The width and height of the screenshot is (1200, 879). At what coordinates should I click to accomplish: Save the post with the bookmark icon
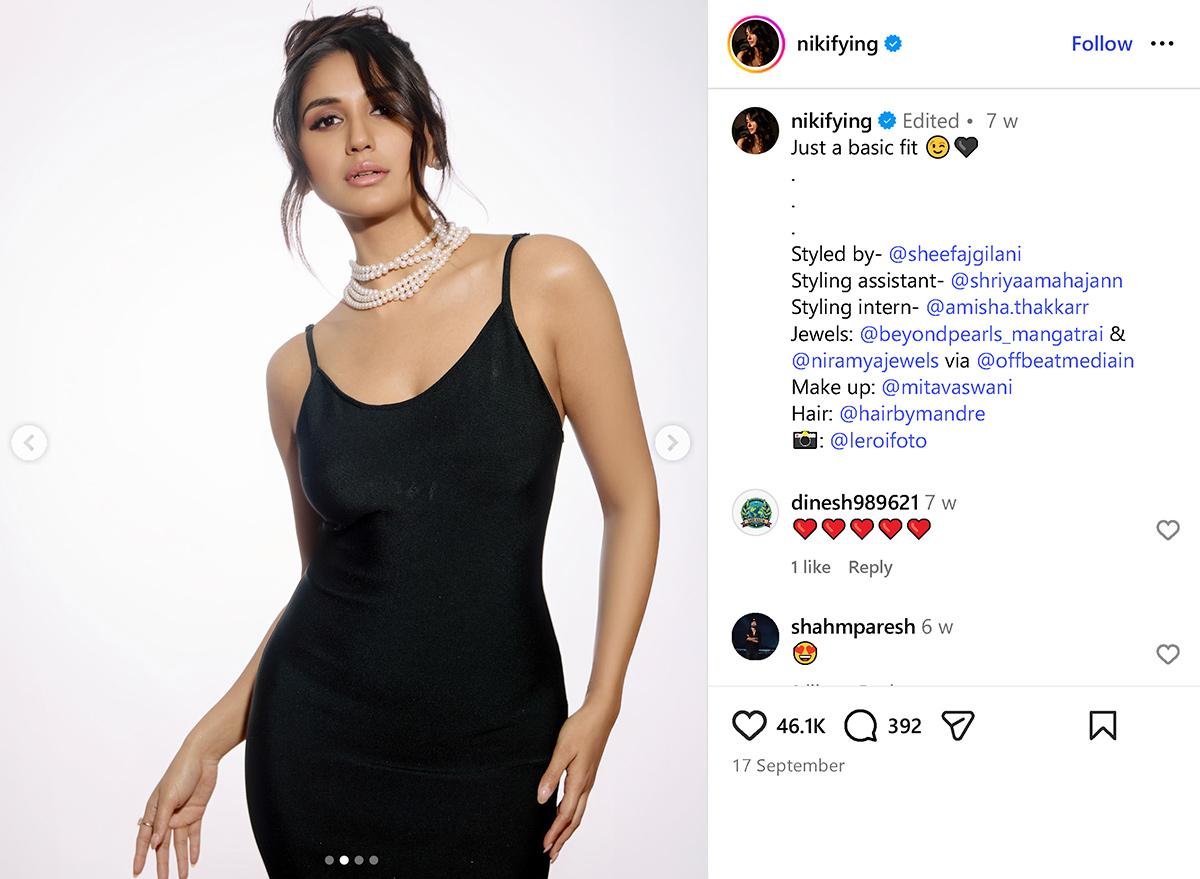1102,725
